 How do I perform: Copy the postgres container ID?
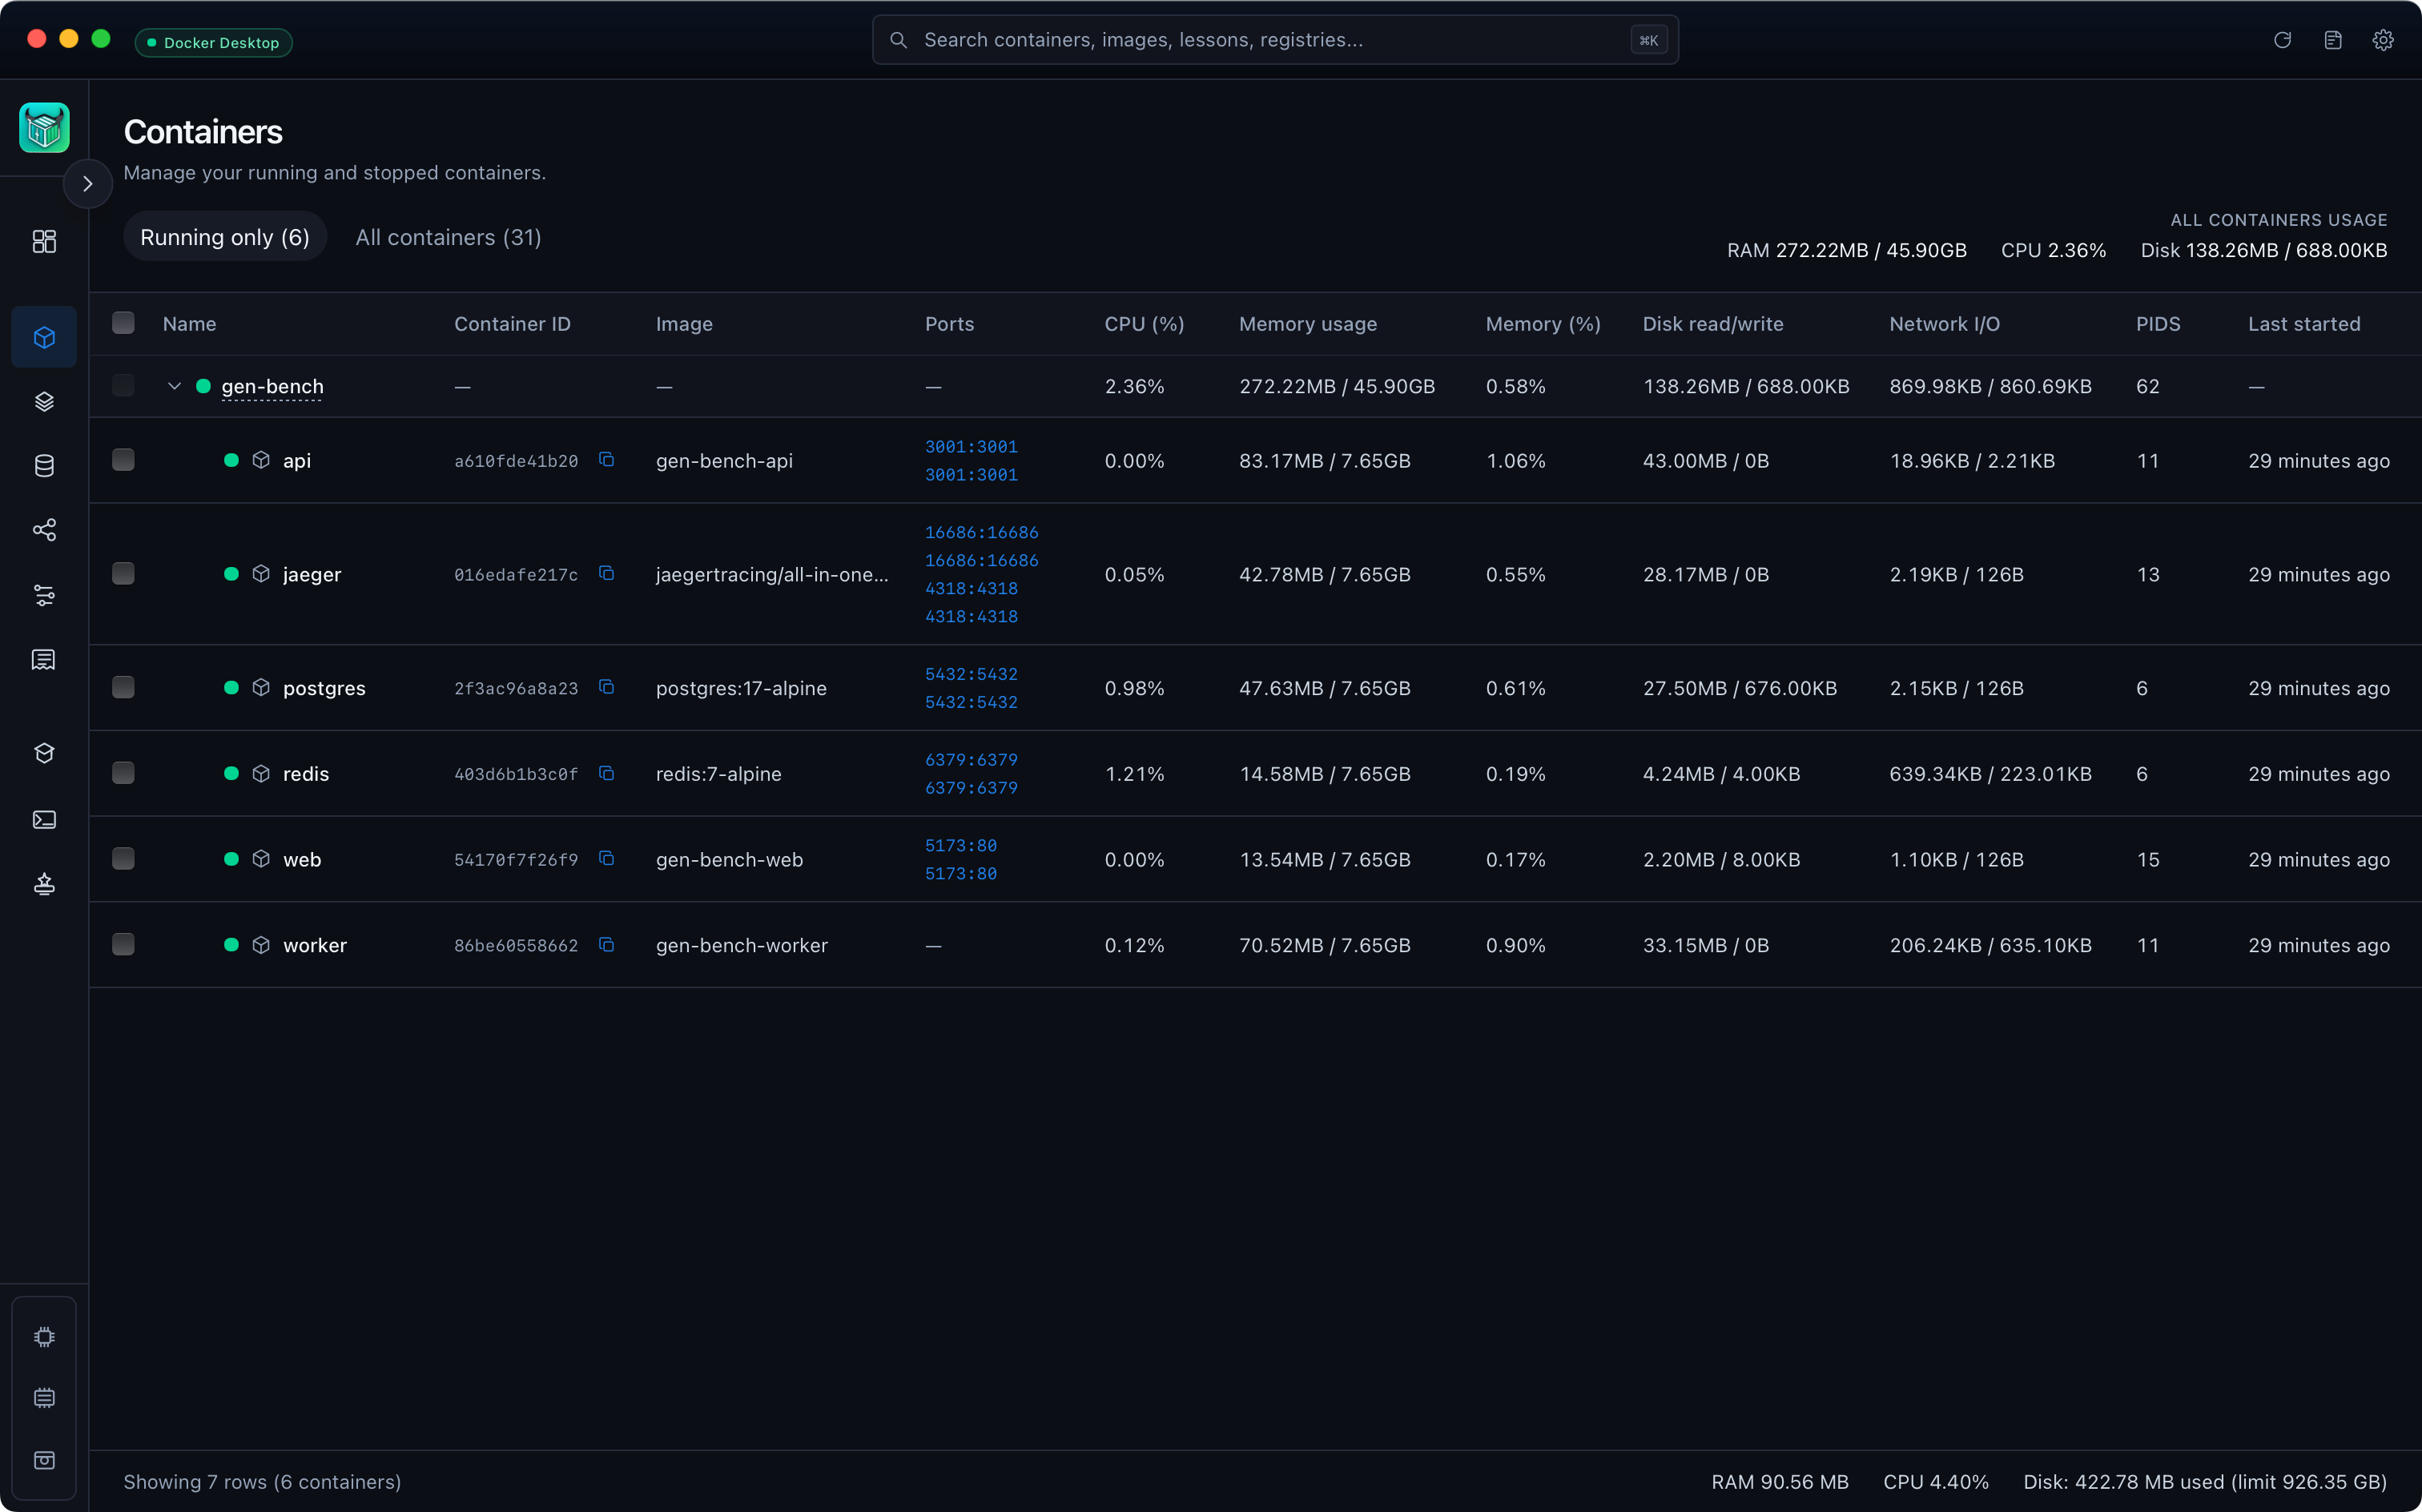click(606, 687)
